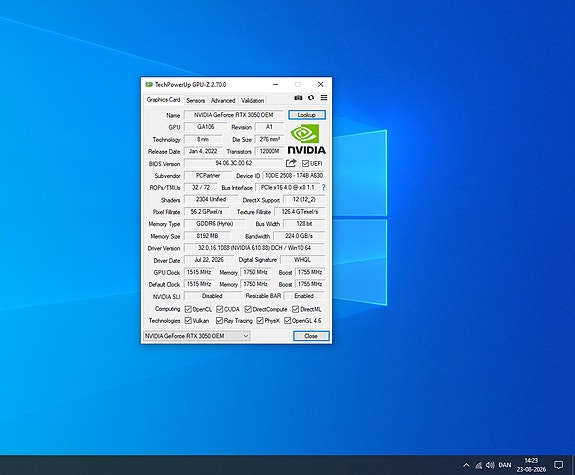Click the refresh icon in GPU-Z
575x475 pixels.
(311, 98)
